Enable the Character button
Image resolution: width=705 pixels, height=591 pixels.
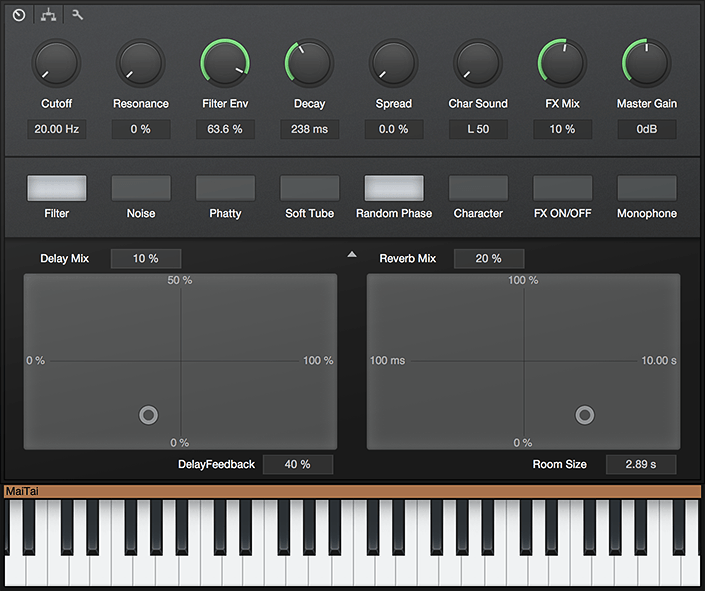click(x=478, y=188)
